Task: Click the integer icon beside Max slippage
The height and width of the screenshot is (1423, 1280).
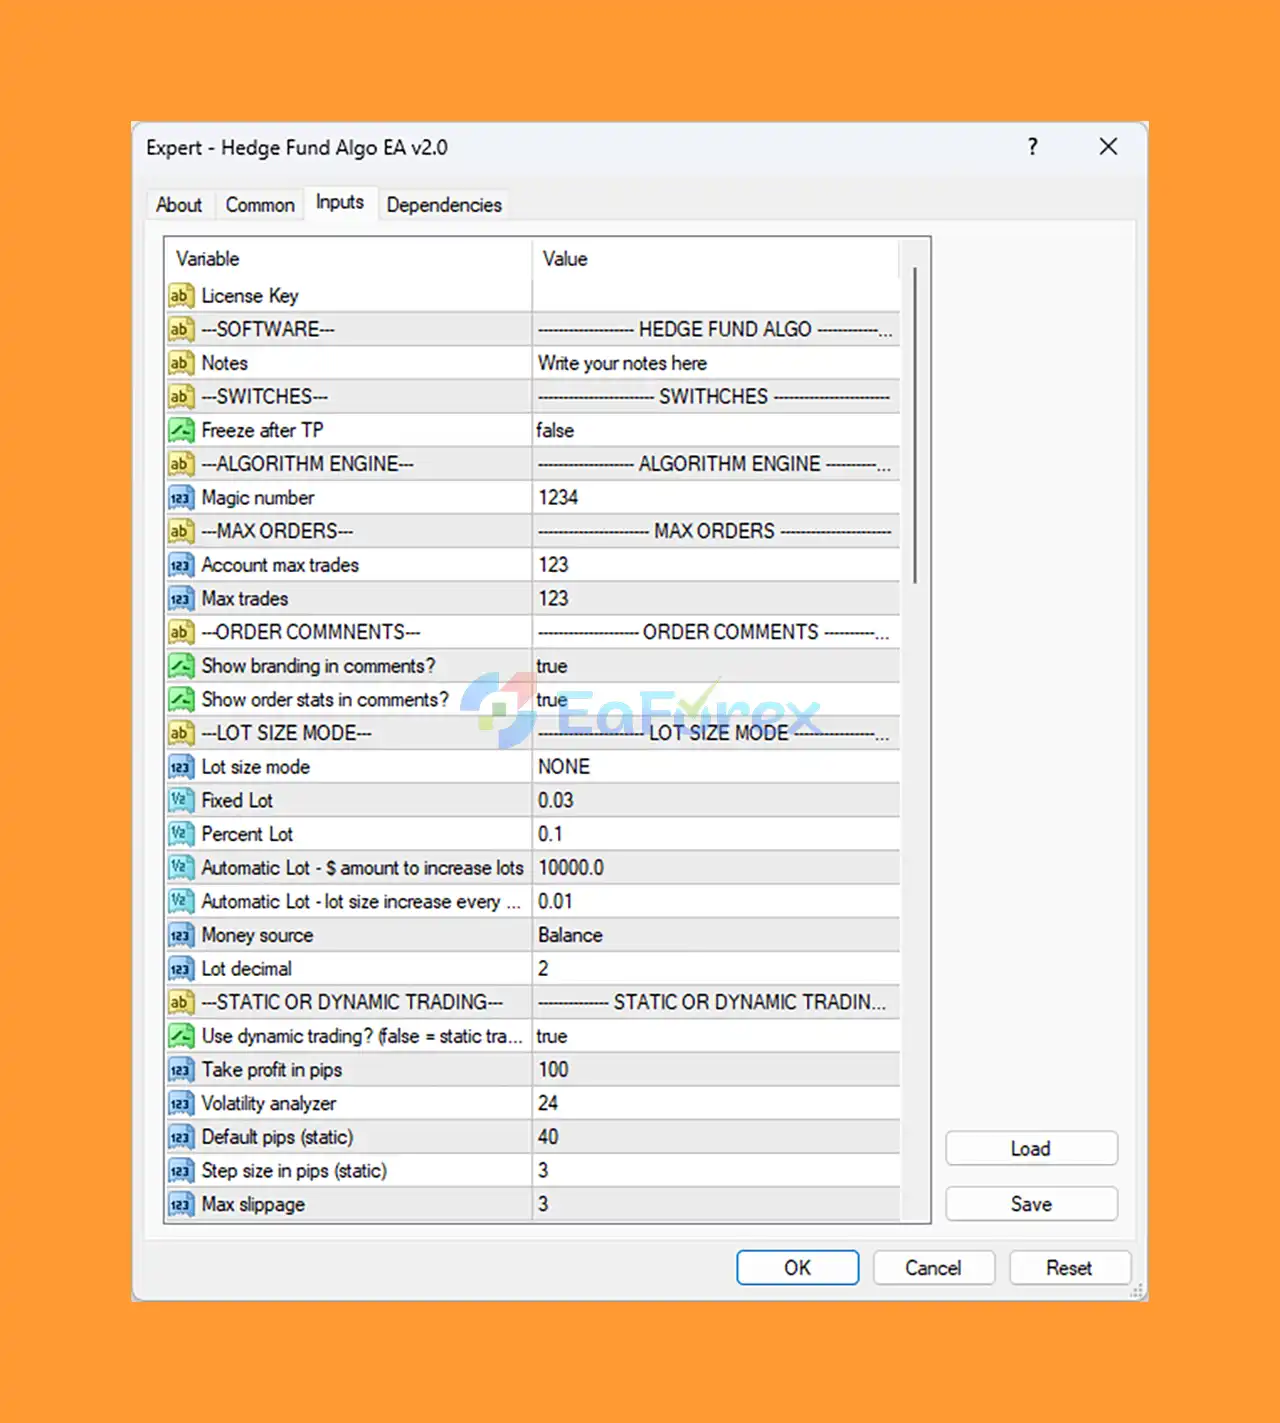Action: point(180,1205)
